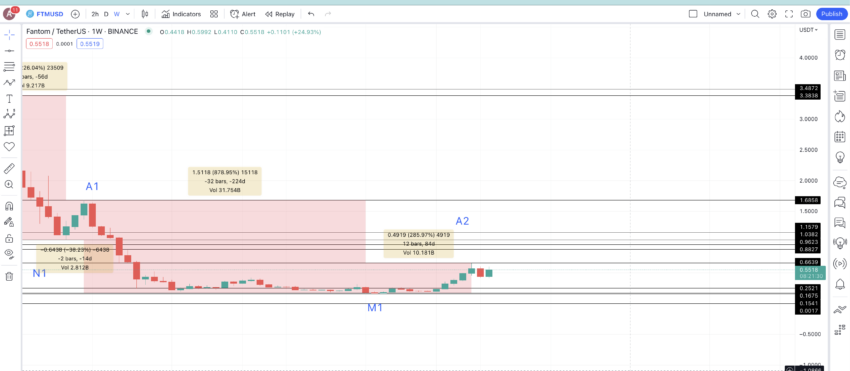Take a chart snapshot with camera
This screenshot has width=850, height=371.
pos(806,14)
